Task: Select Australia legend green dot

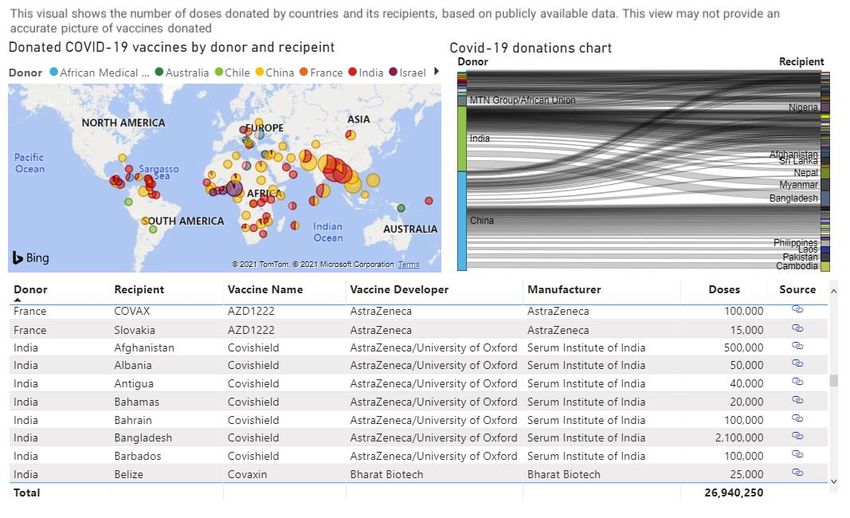Action: click(159, 72)
